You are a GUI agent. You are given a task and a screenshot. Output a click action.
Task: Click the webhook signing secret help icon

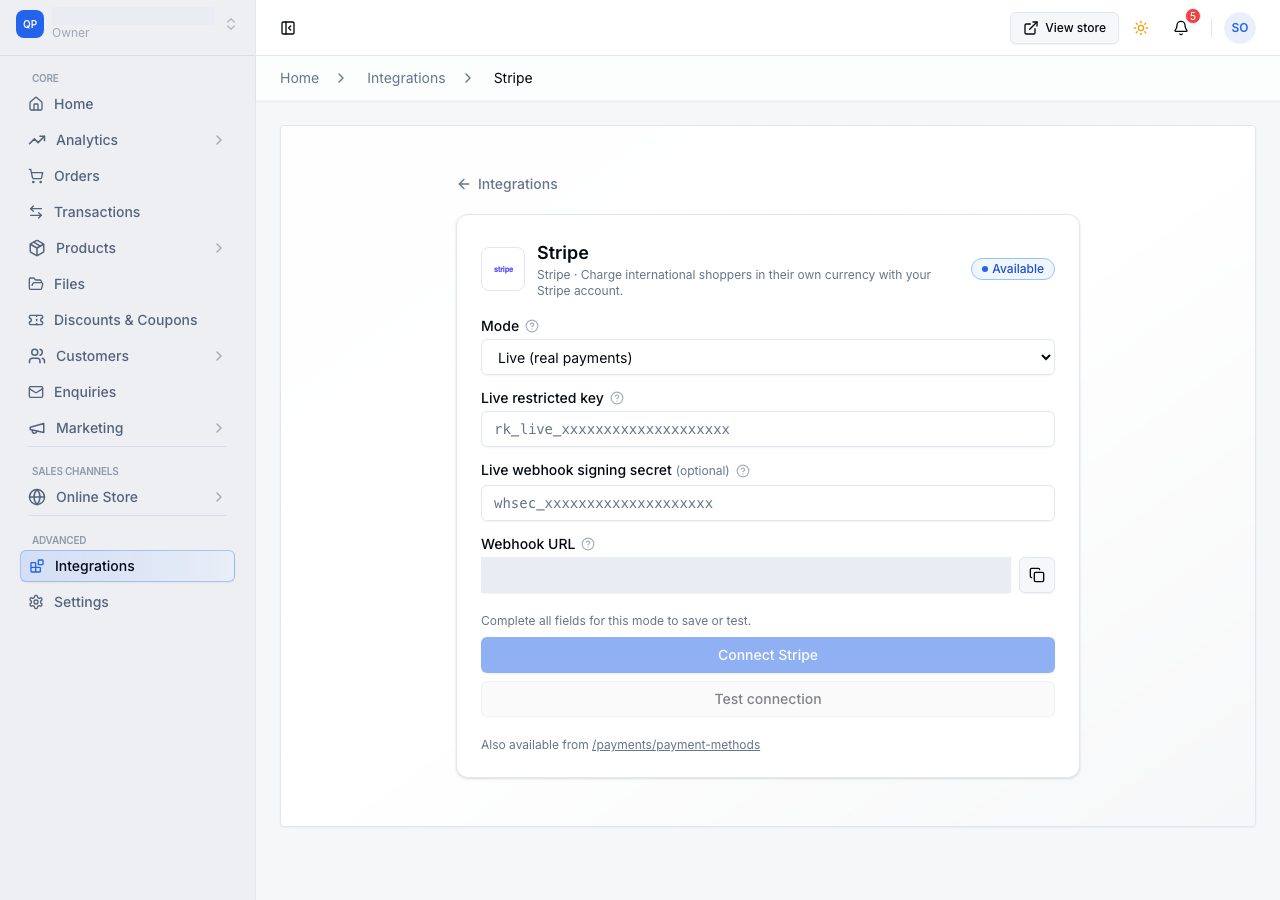(743, 471)
